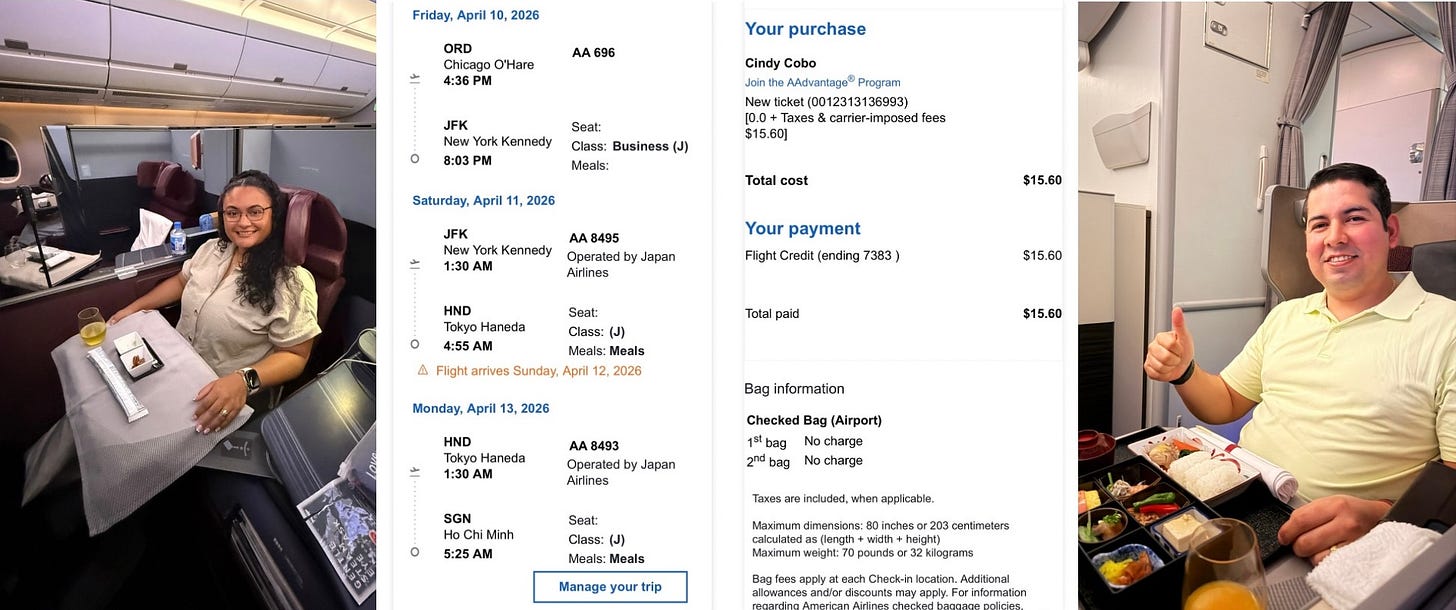
Task: Click flight number AA 8493
Action: pyautogui.click(x=594, y=446)
